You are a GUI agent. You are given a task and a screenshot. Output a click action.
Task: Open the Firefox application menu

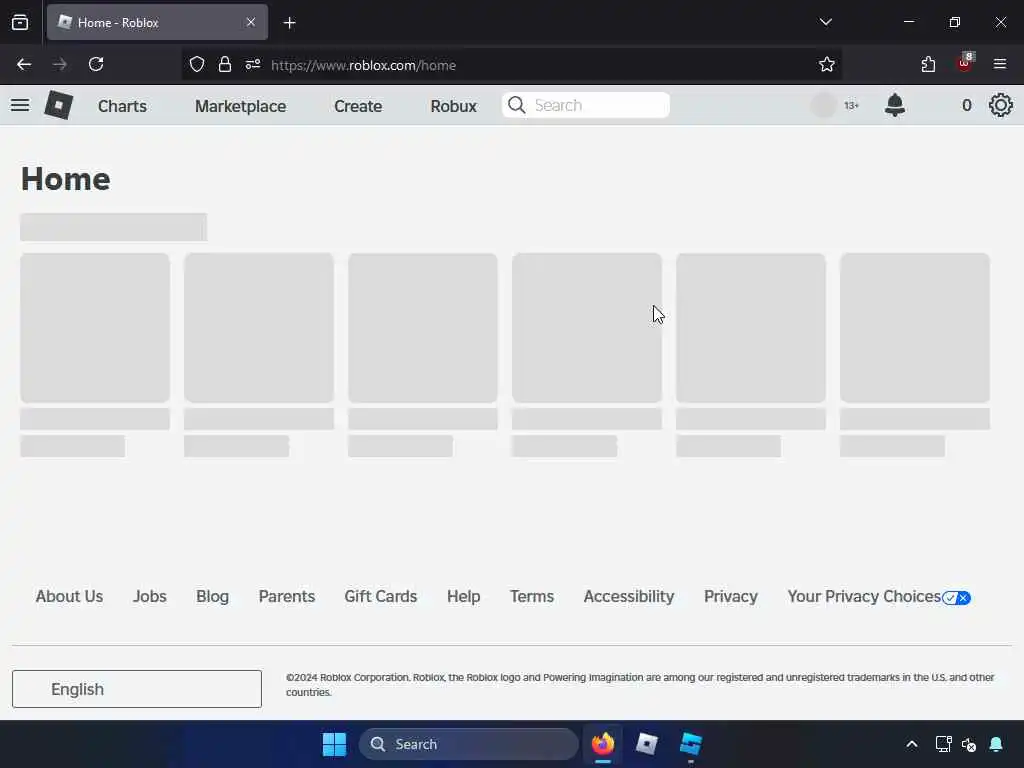coord(1000,65)
